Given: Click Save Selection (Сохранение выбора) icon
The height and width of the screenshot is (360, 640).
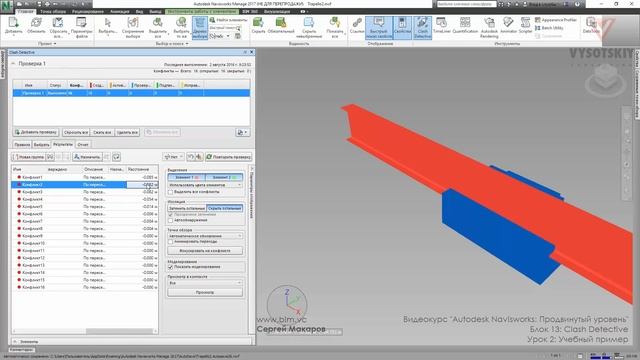Looking at the screenshot, I should [x=133, y=23].
